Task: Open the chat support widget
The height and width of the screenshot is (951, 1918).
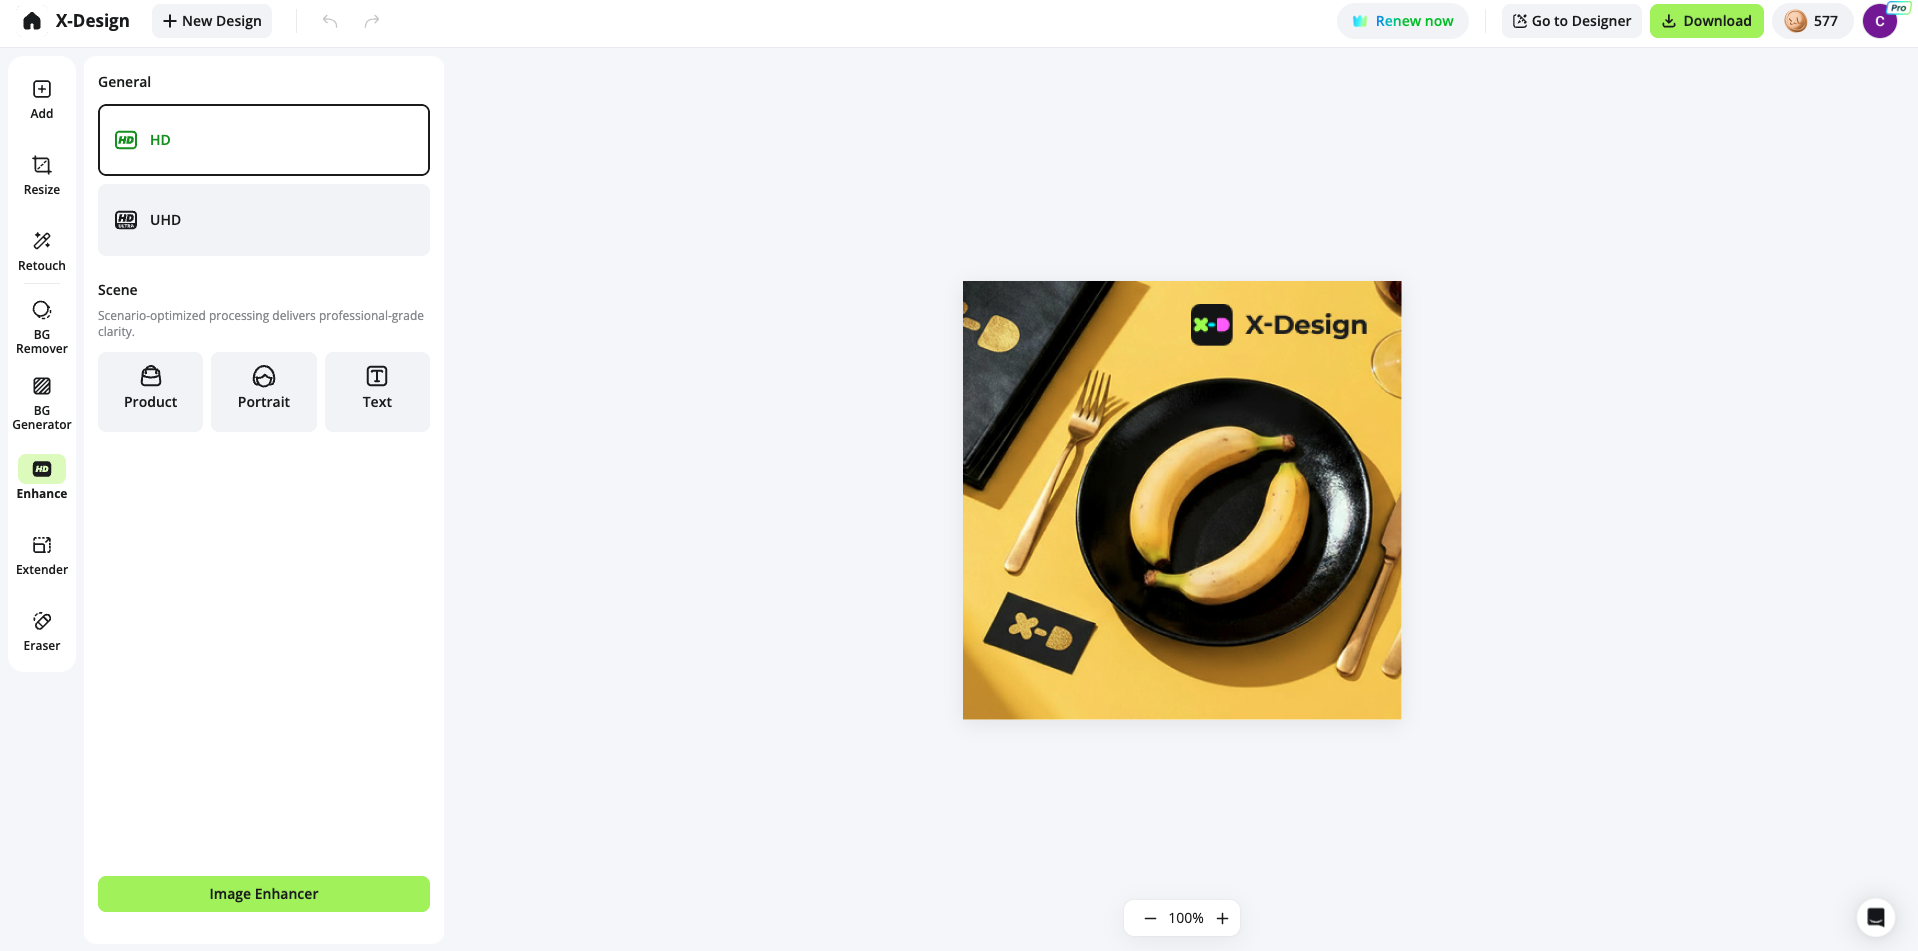Action: pos(1875,917)
